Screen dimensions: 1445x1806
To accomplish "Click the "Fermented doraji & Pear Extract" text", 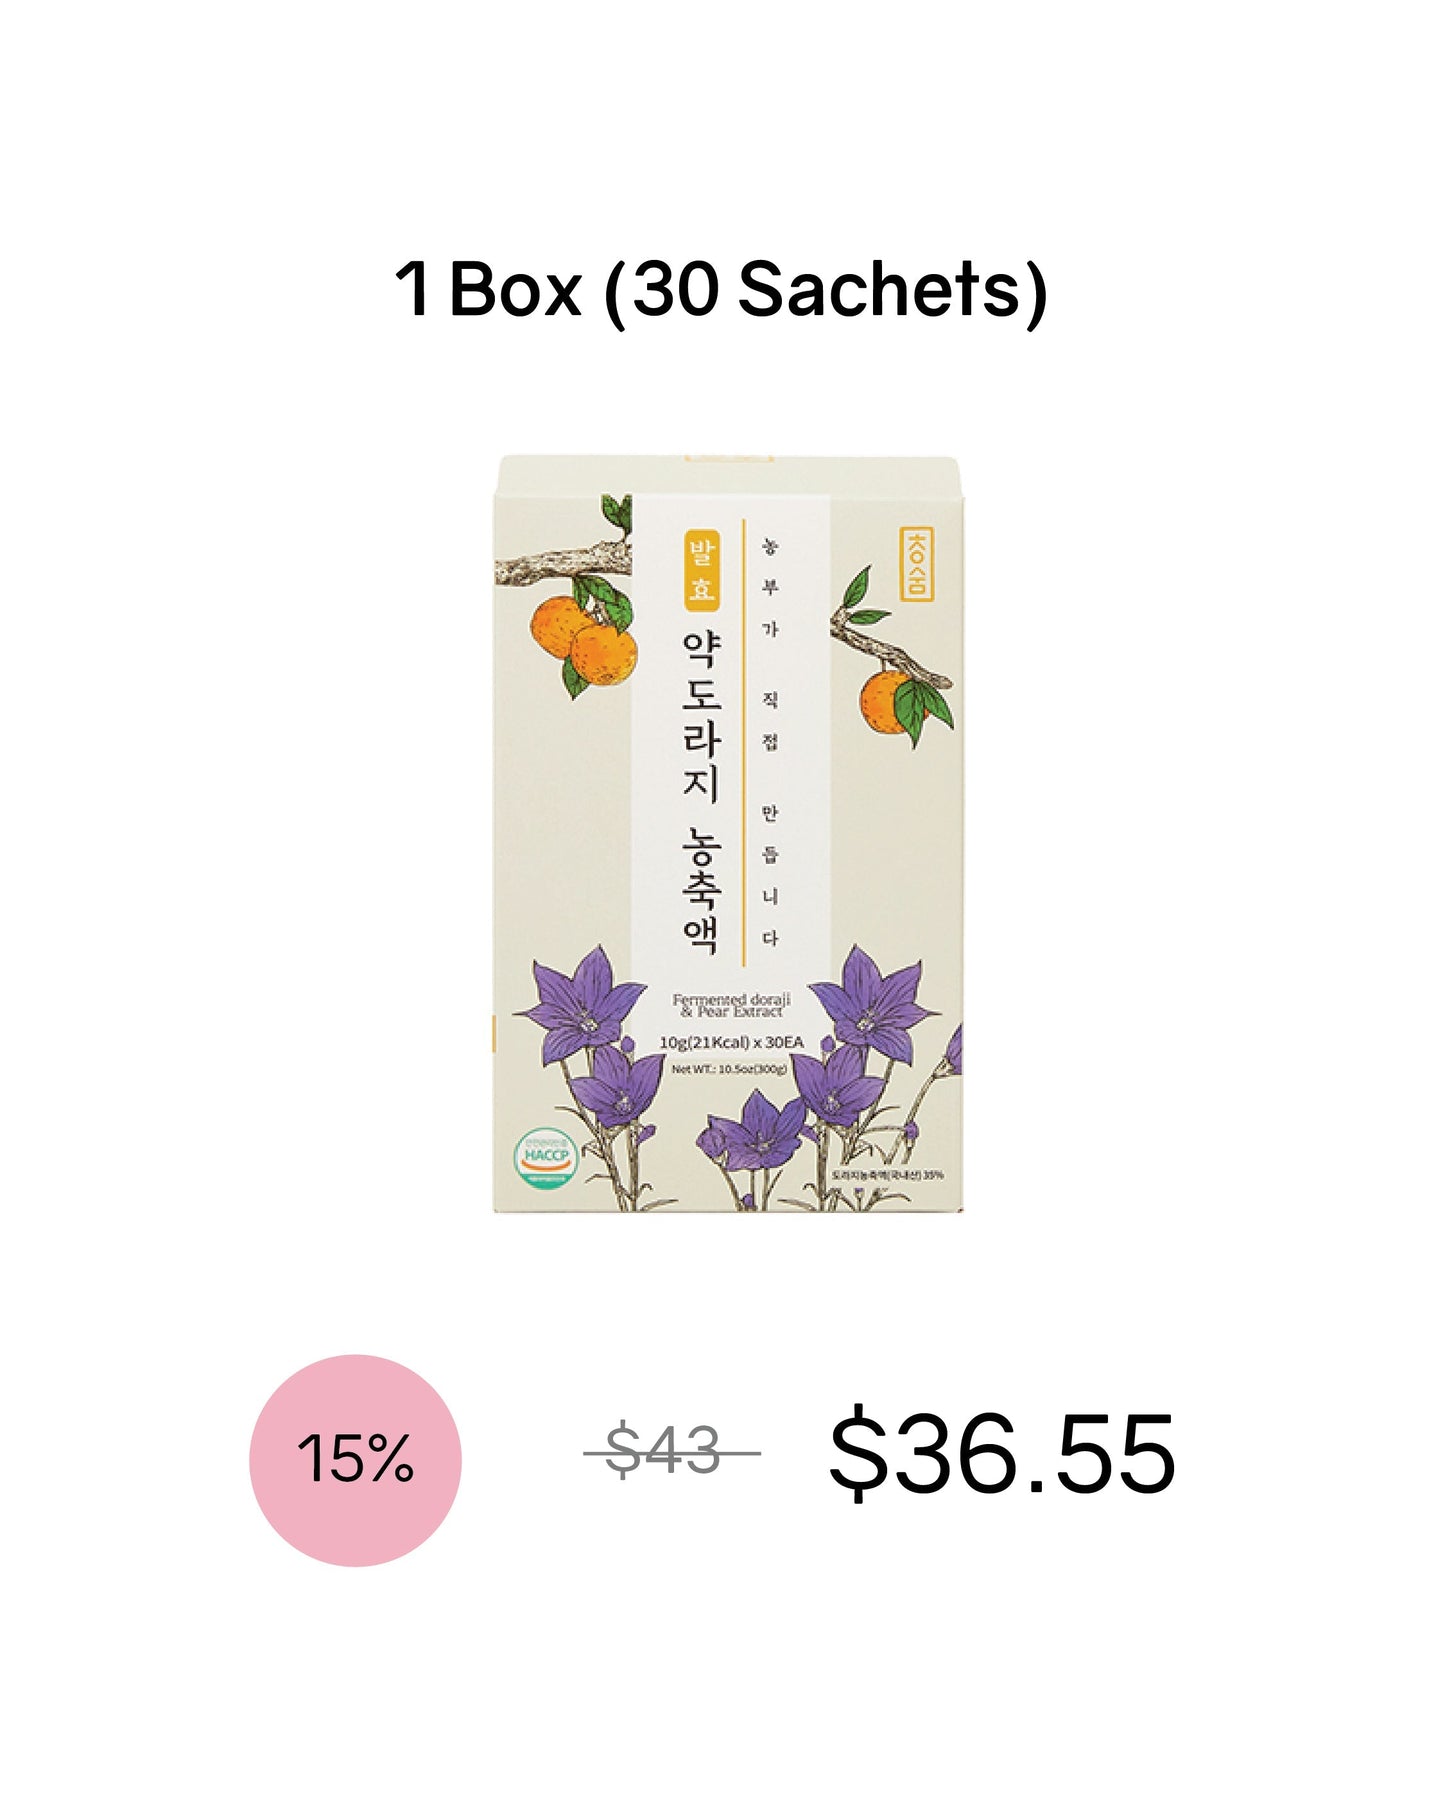I will click(731, 1005).
